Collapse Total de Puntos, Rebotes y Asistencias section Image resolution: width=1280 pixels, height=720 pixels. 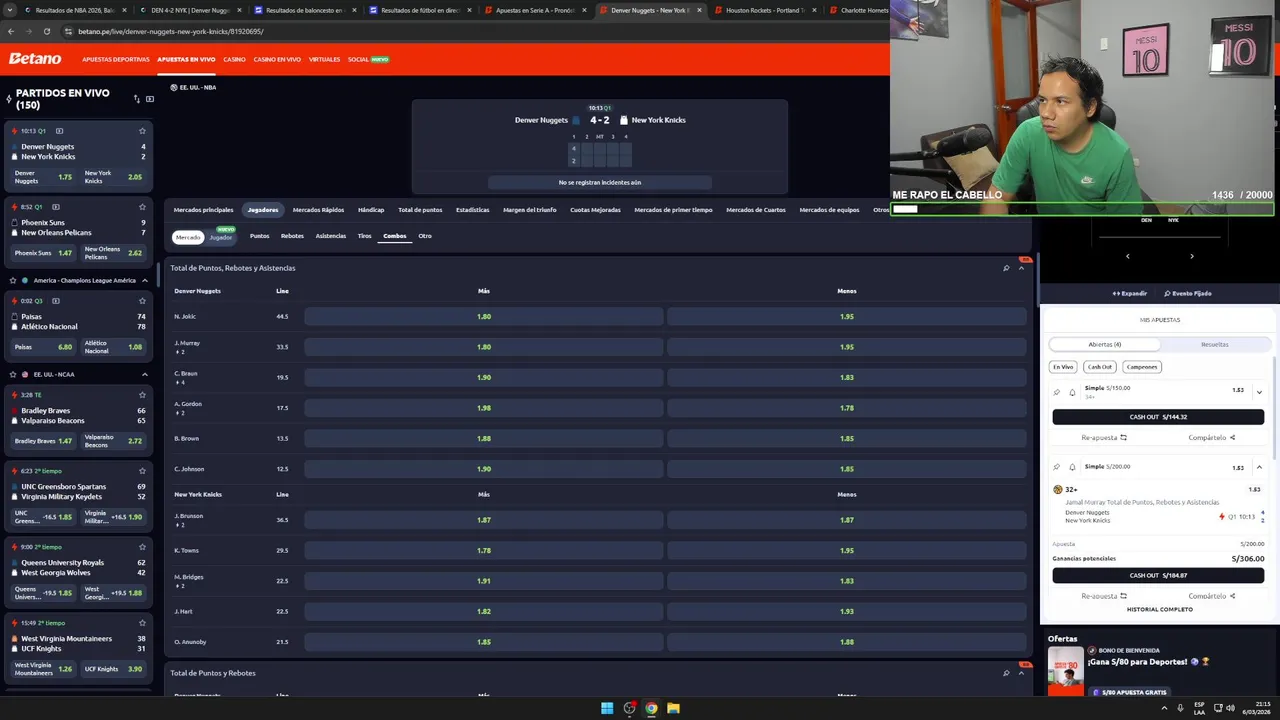(x=1021, y=268)
